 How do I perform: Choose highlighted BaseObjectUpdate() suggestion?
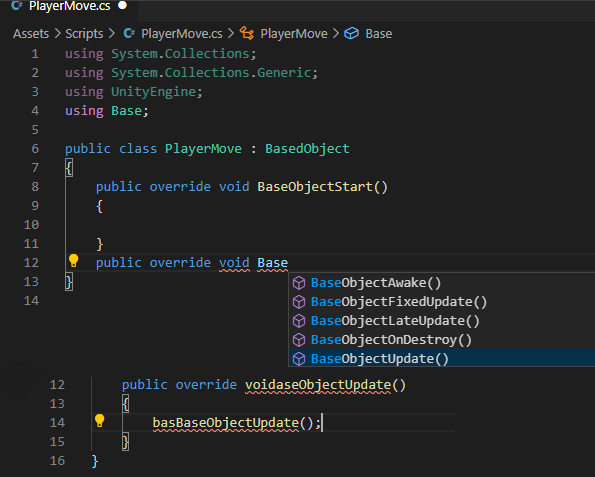tap(442, 358)
